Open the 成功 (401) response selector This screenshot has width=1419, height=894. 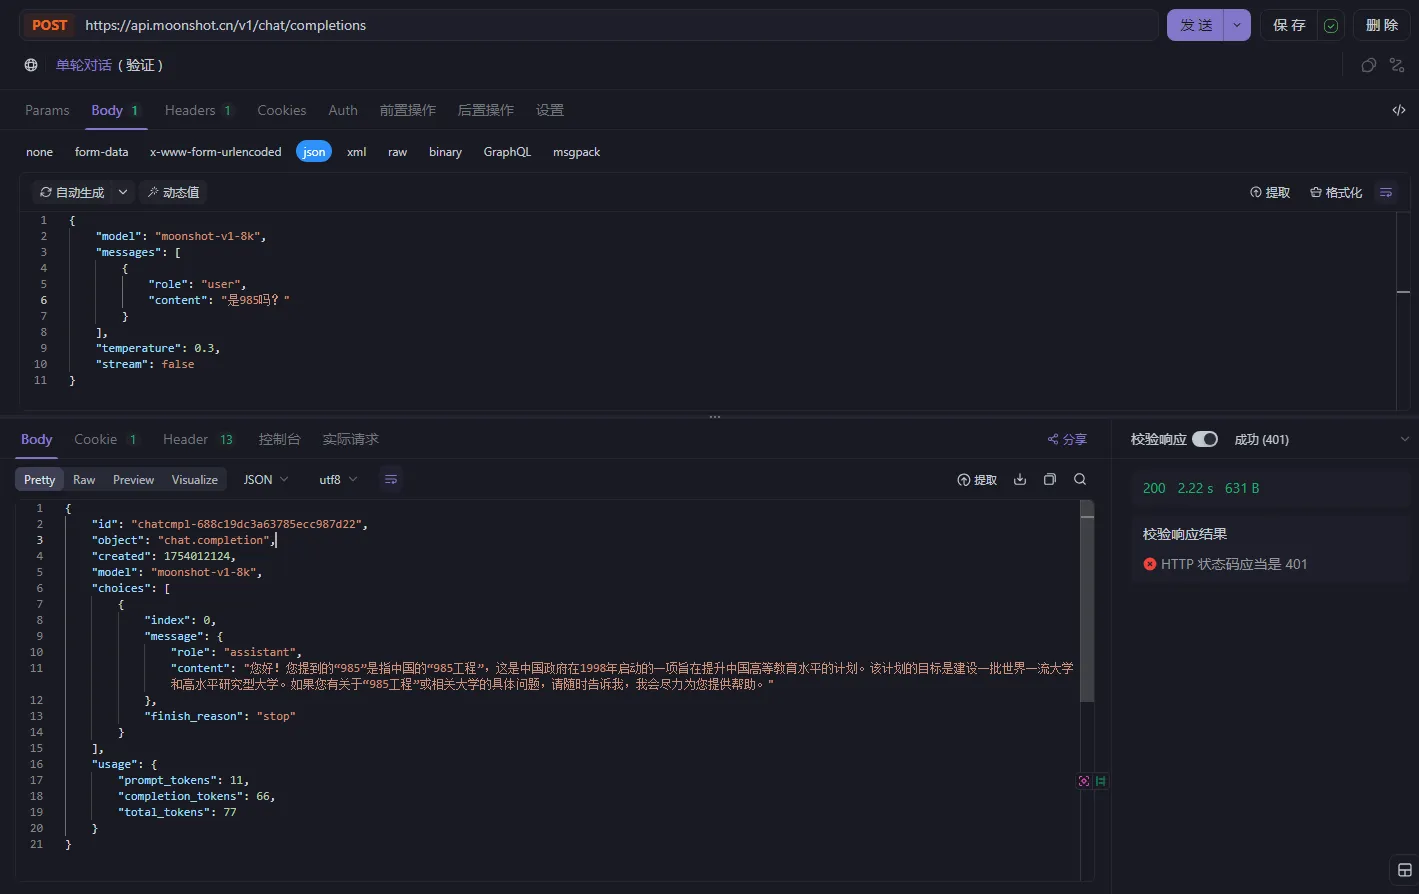click(x=1261, y=439)
